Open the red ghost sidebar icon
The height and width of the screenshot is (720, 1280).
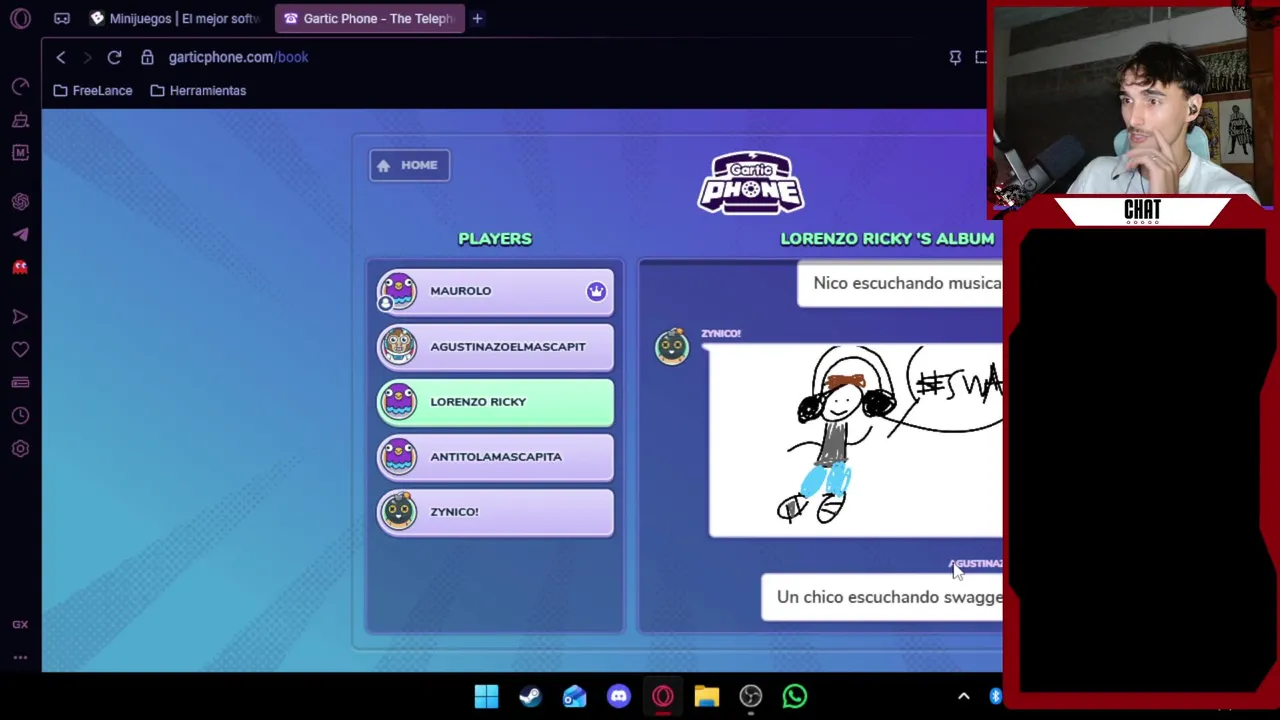(20, 267)
